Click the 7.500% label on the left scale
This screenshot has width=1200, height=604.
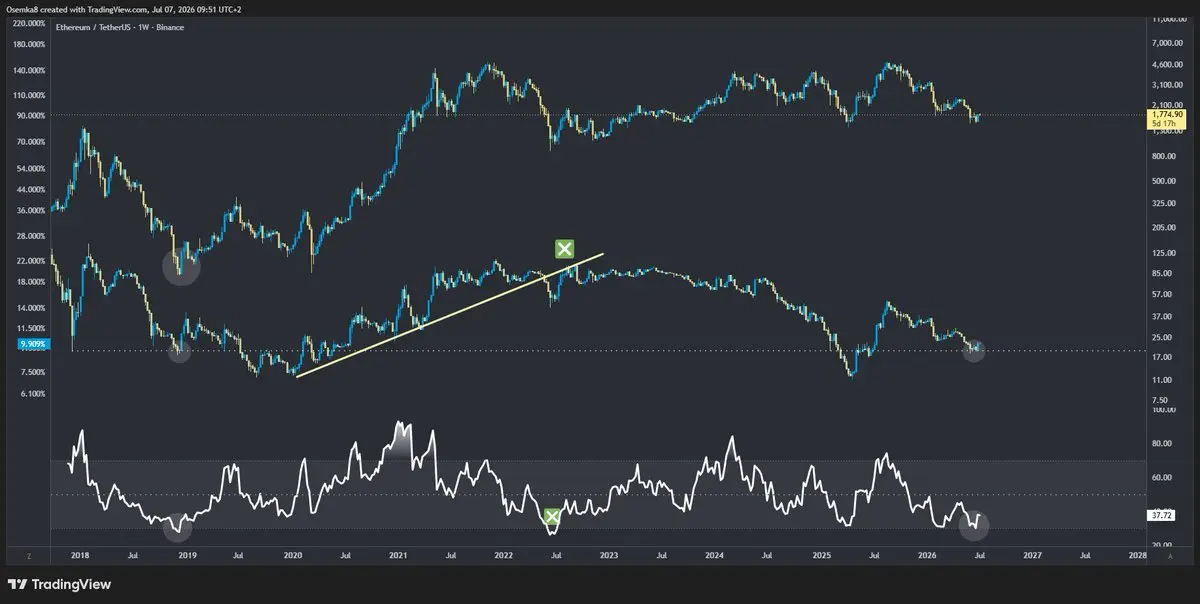[31, 372]
